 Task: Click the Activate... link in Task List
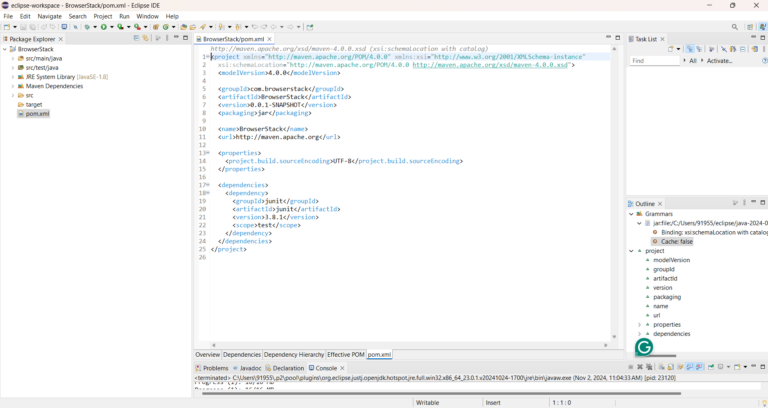tap(720, 61)
